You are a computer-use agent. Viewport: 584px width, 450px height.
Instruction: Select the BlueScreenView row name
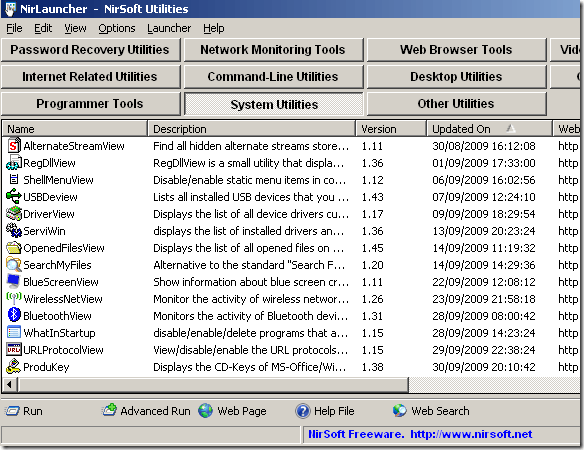click(61, 282)
